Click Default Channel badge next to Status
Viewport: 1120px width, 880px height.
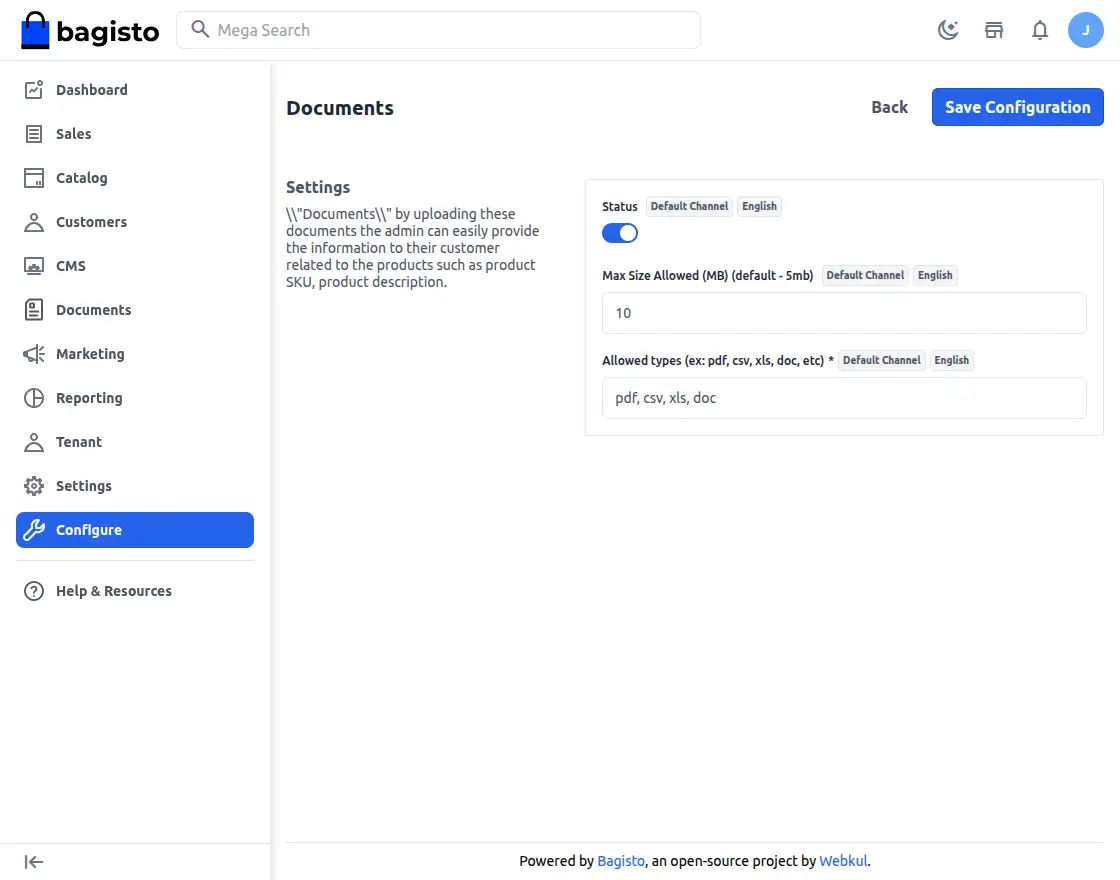click(689, 206)
